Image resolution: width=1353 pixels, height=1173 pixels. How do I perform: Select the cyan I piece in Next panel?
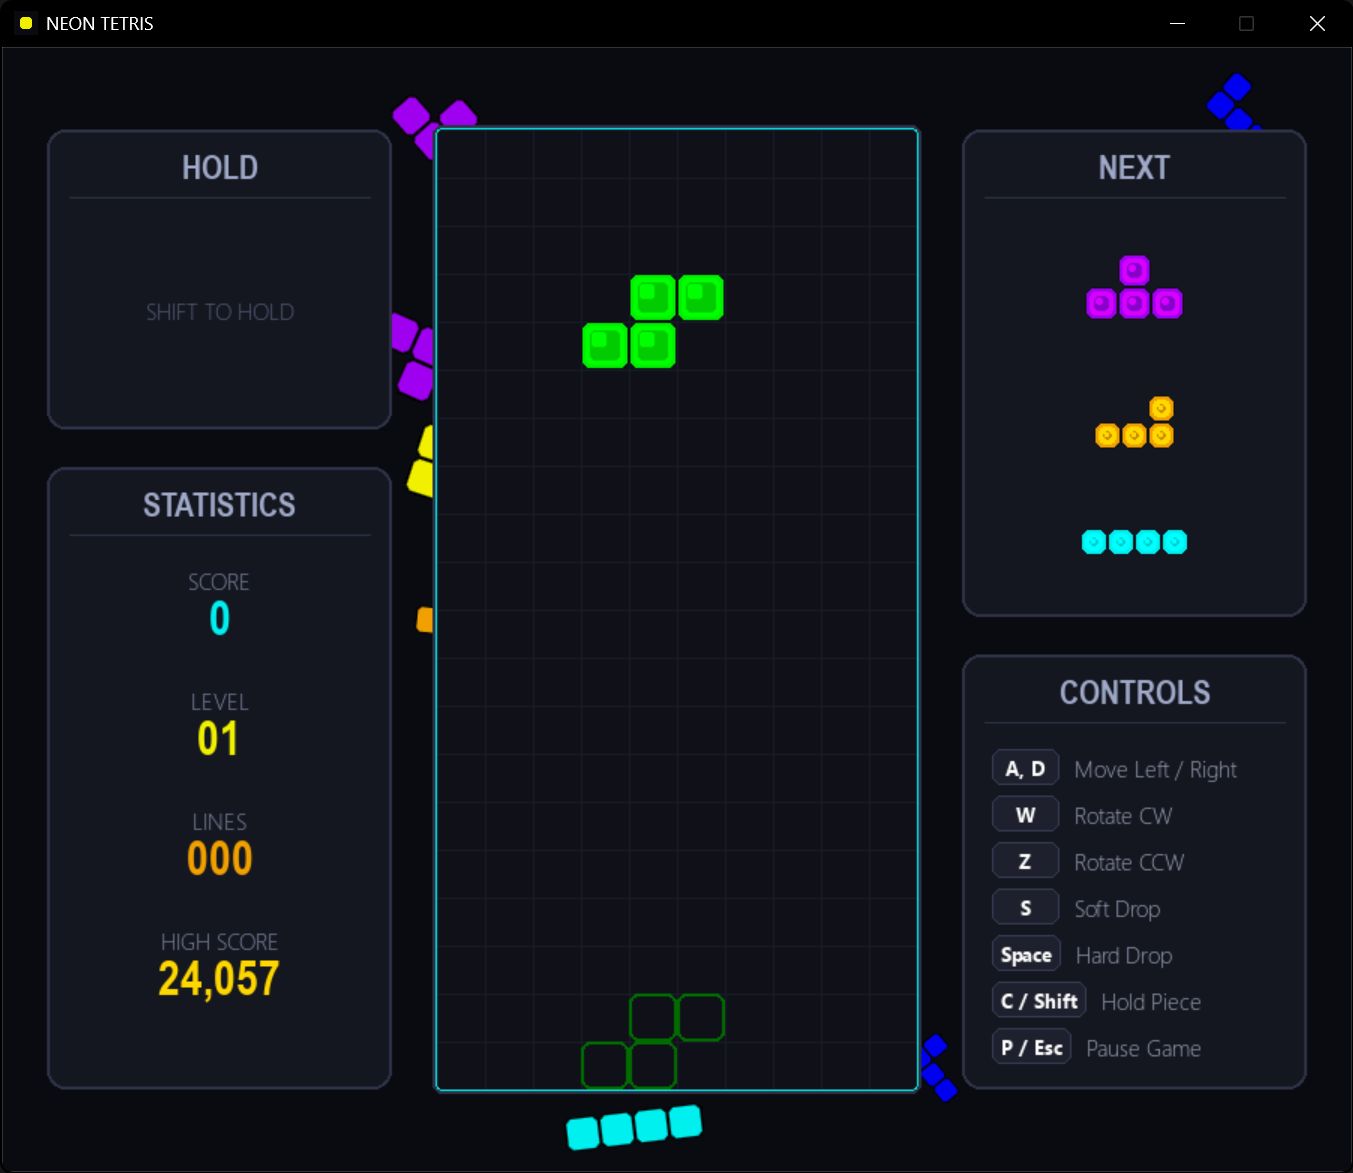[x=1134, y=542]
